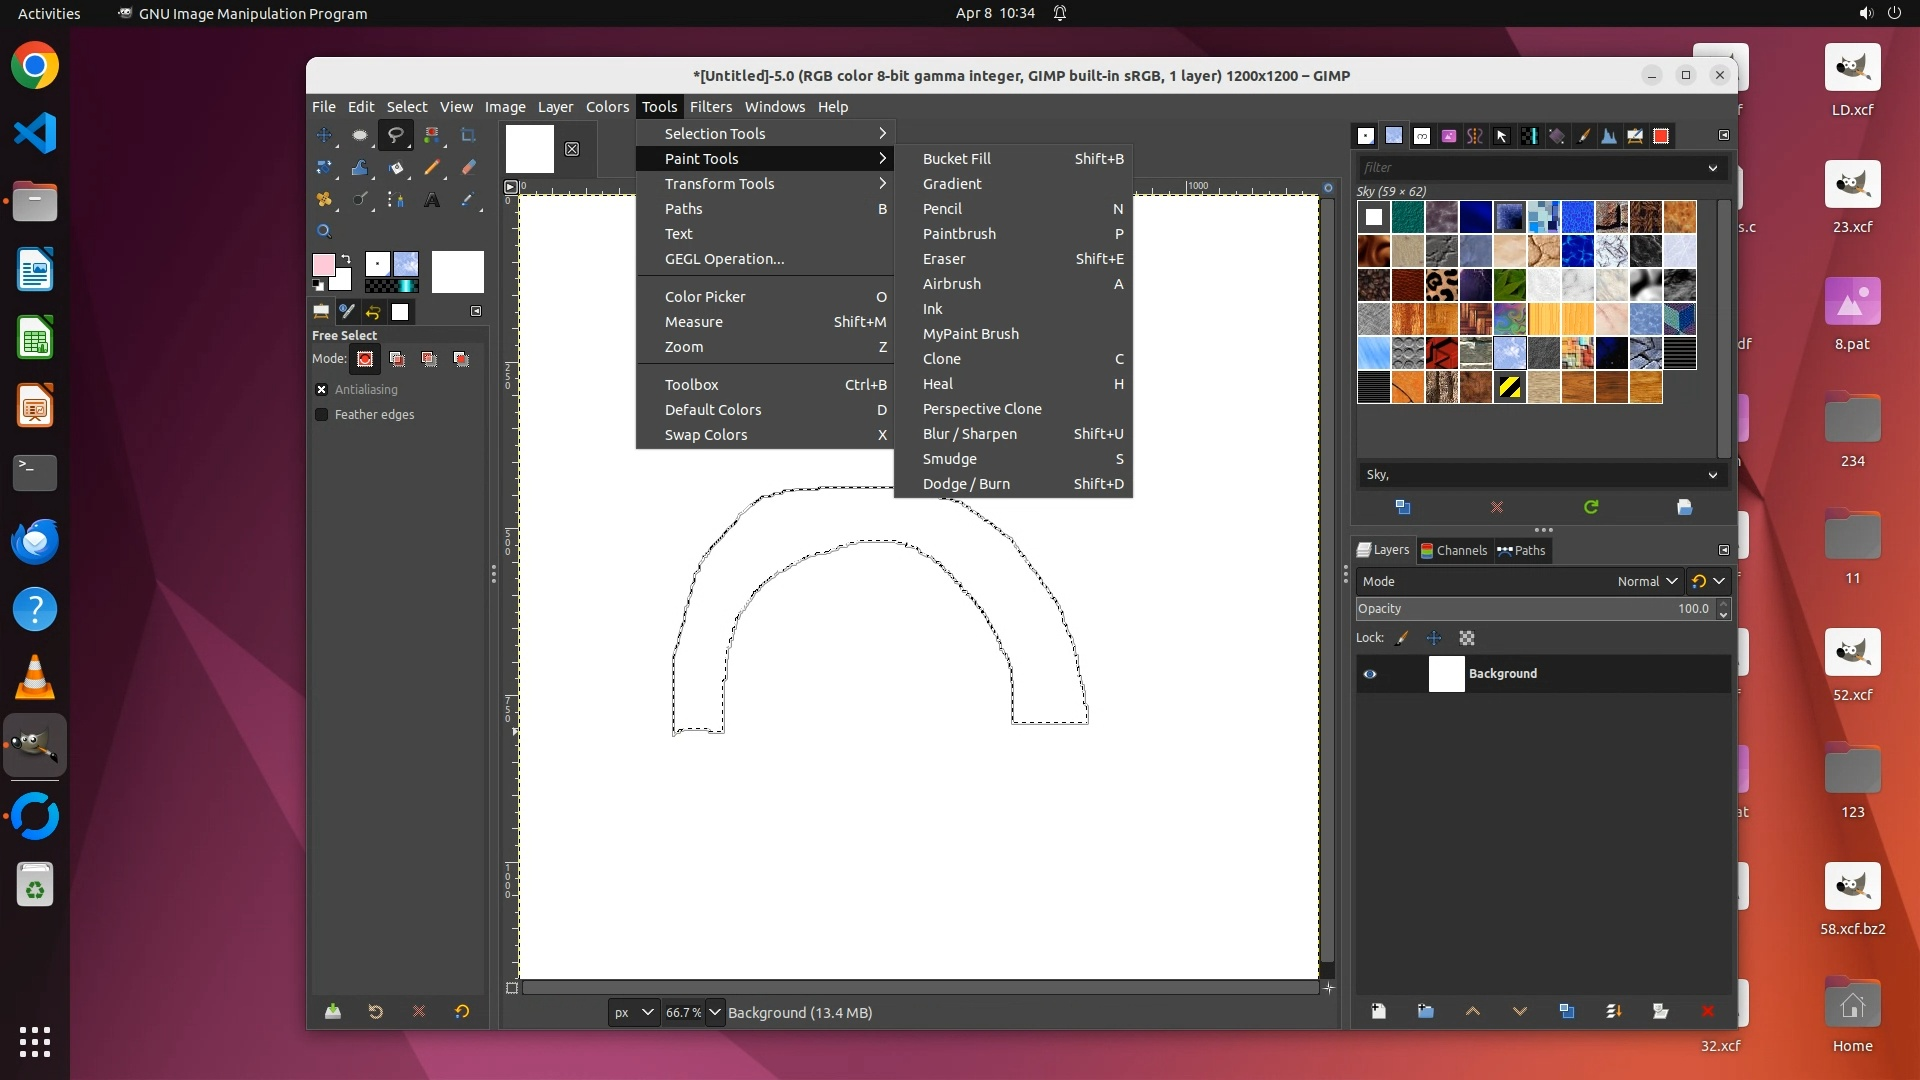Expand the Sky pattern tag dropdown
The width and height of the screenshot is (1920, 1080).
coord(1712,475)
